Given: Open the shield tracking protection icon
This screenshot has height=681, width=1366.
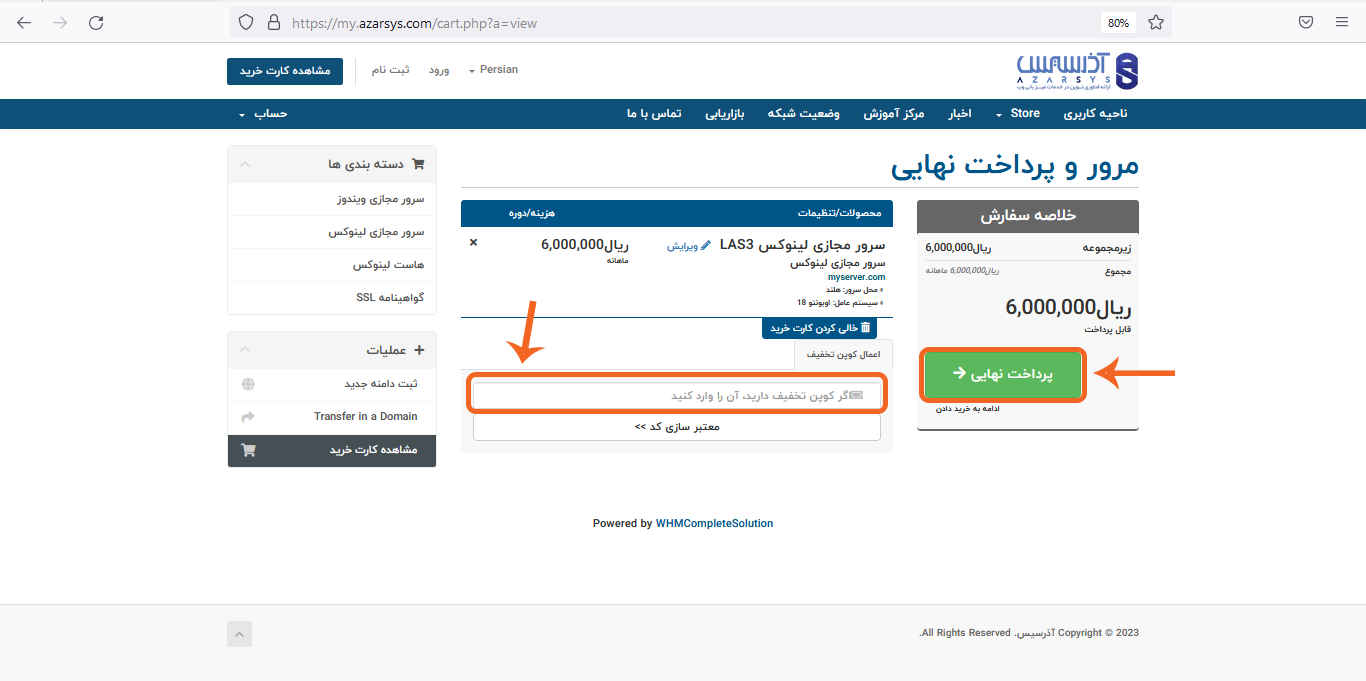Looking at the screenshot, I should point(246,22).
